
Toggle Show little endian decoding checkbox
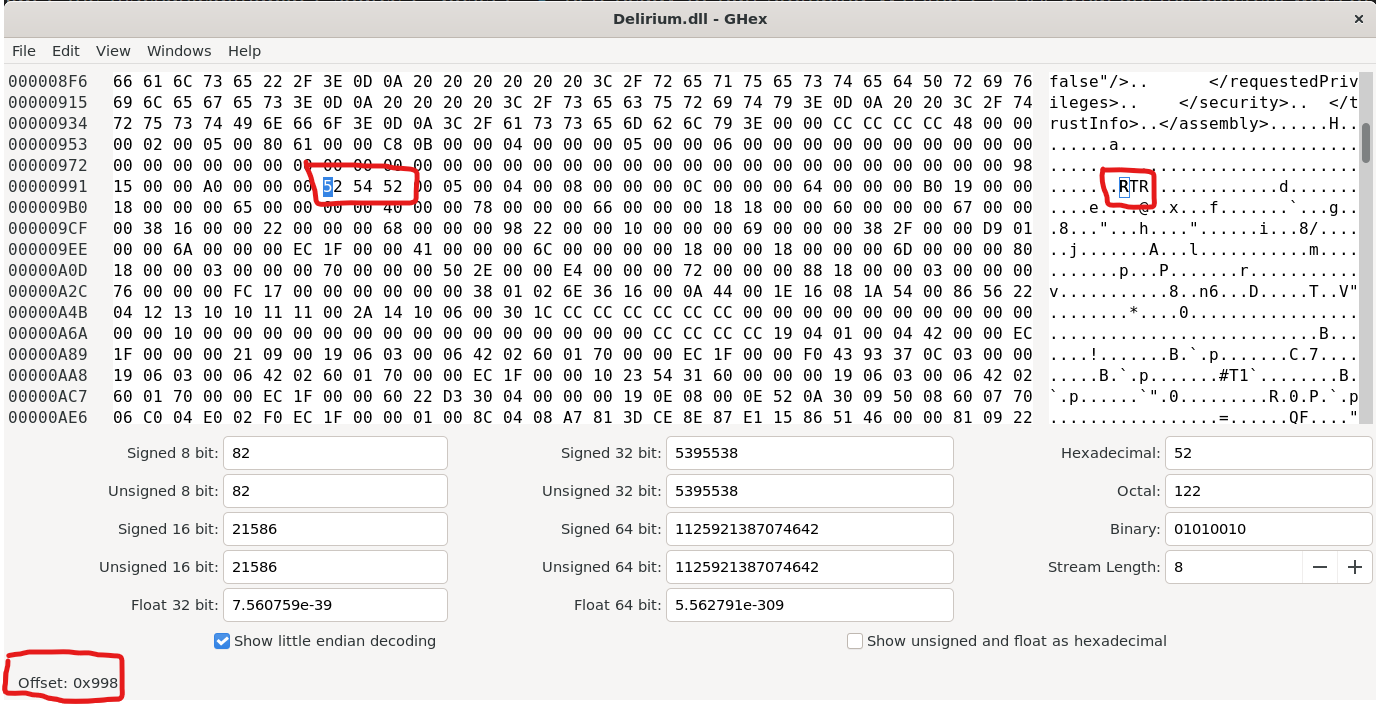click(x=223, y=641)
